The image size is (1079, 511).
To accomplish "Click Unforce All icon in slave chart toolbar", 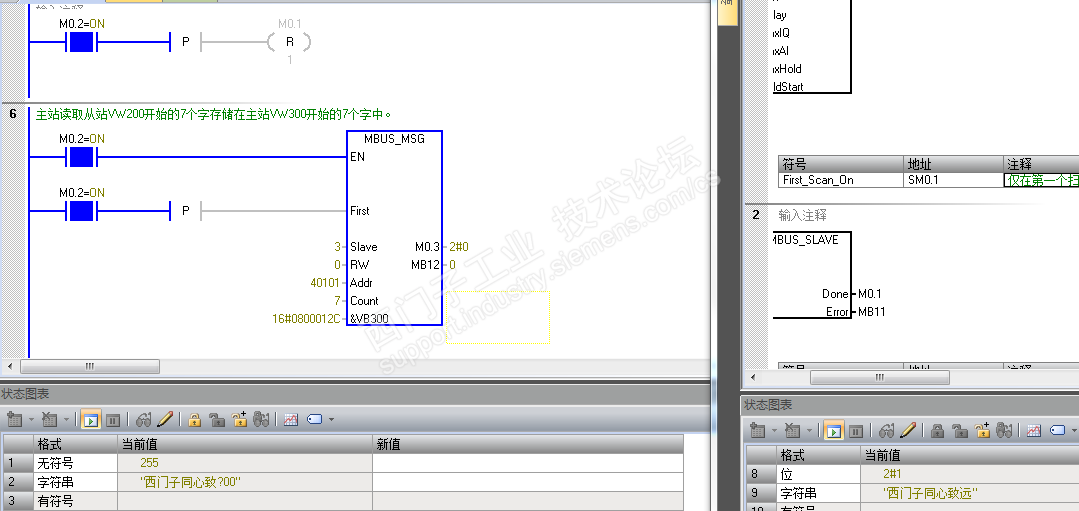I will pyautogui.click(x=983, y=431).
